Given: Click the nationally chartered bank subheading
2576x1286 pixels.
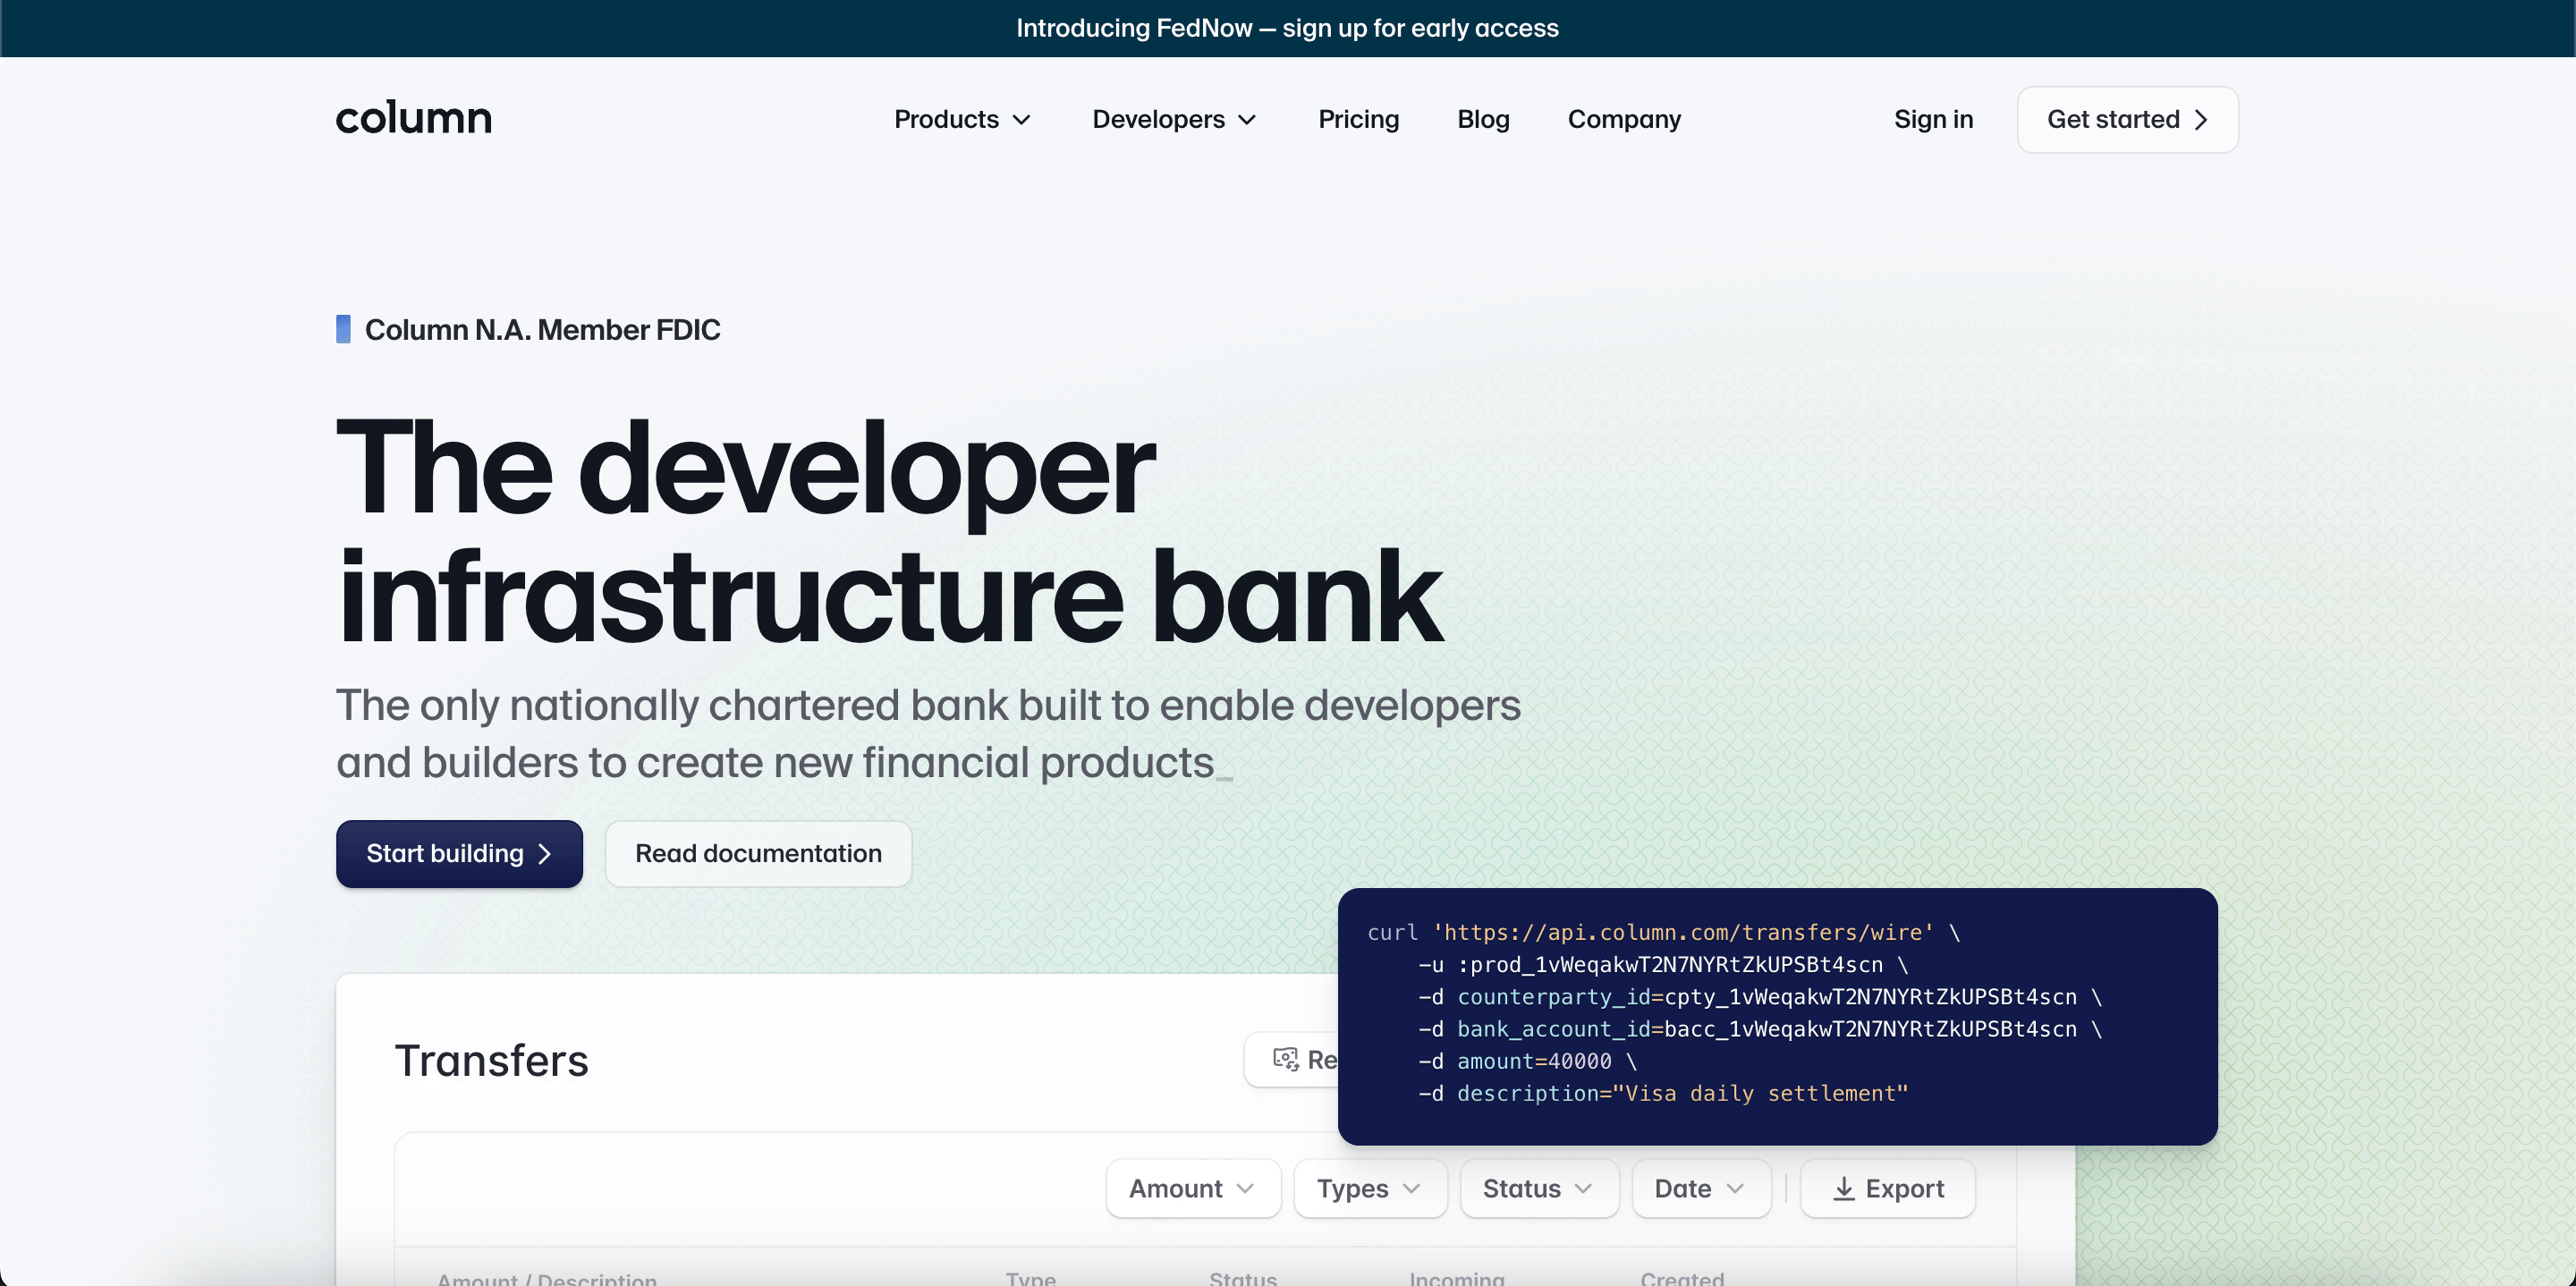Looking at the screenshot, I should click(x=928, y=733).
